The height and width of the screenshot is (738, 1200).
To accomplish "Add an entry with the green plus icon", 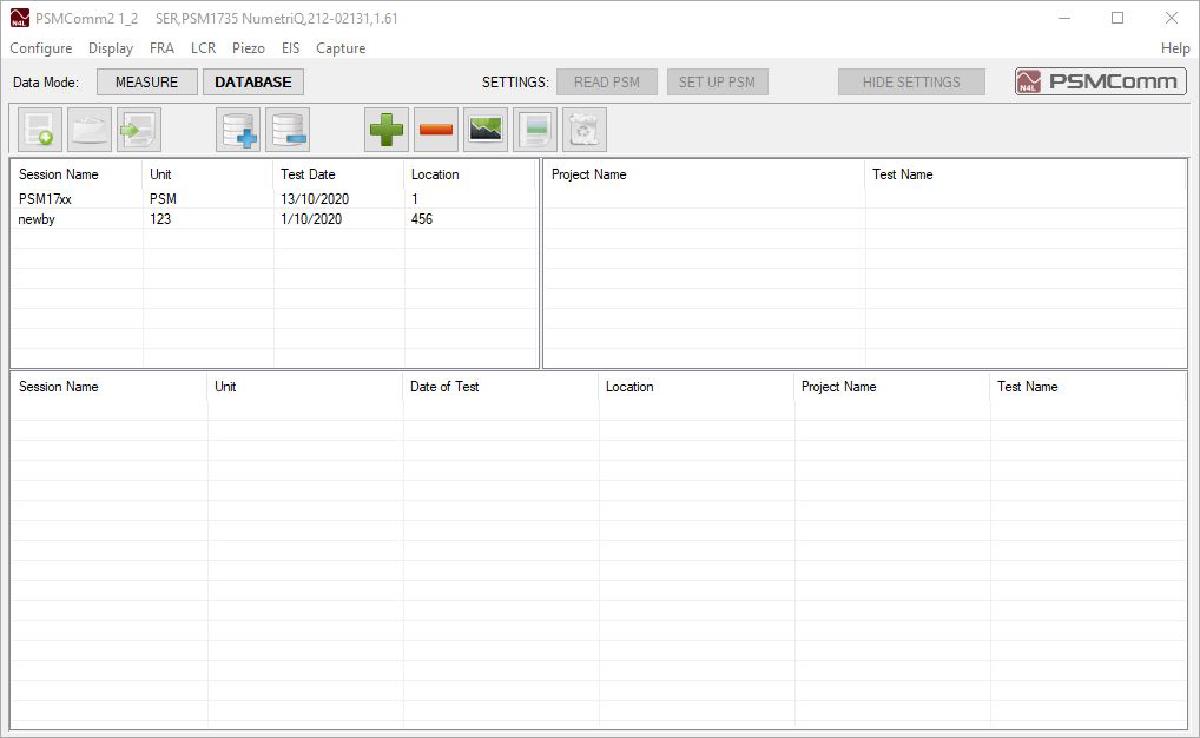I will pos(386,129).
